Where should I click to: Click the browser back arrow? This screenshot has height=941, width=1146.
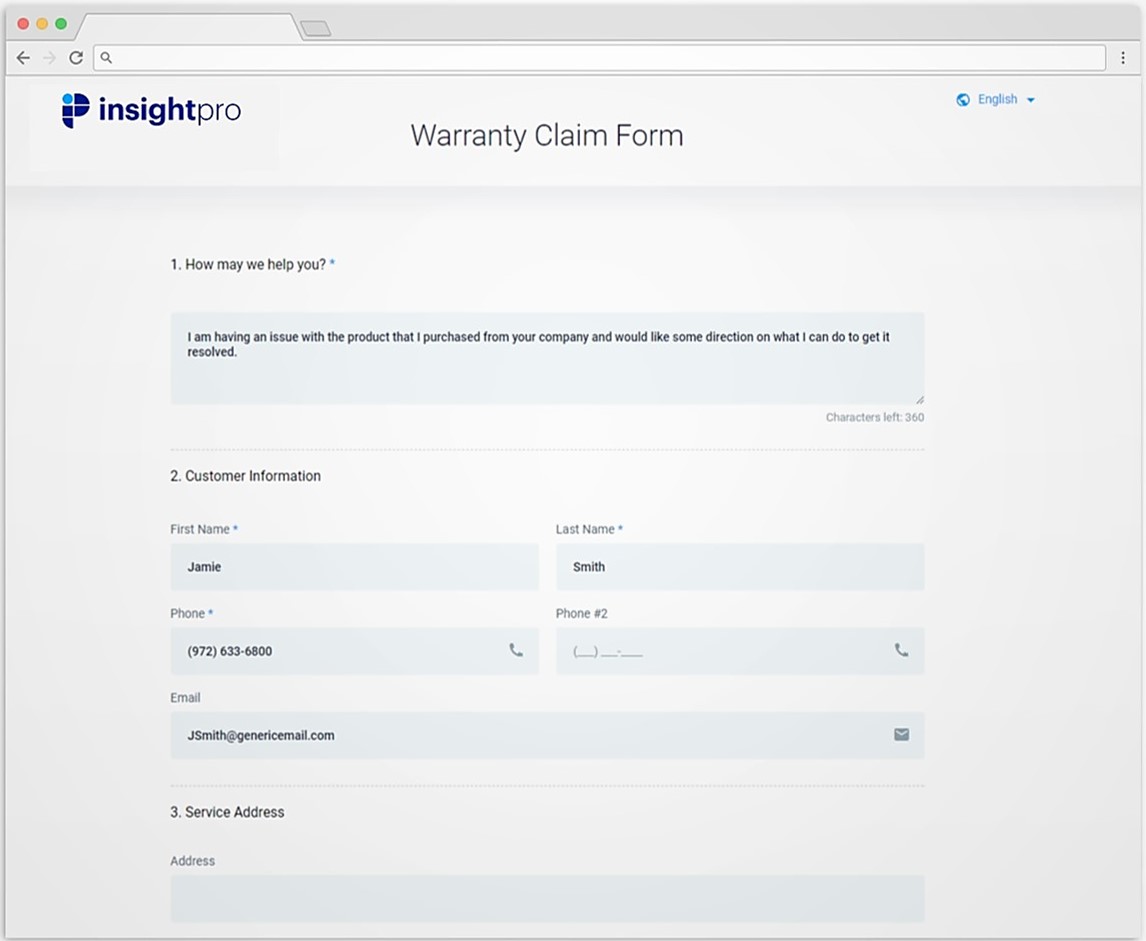coord(23,58)
